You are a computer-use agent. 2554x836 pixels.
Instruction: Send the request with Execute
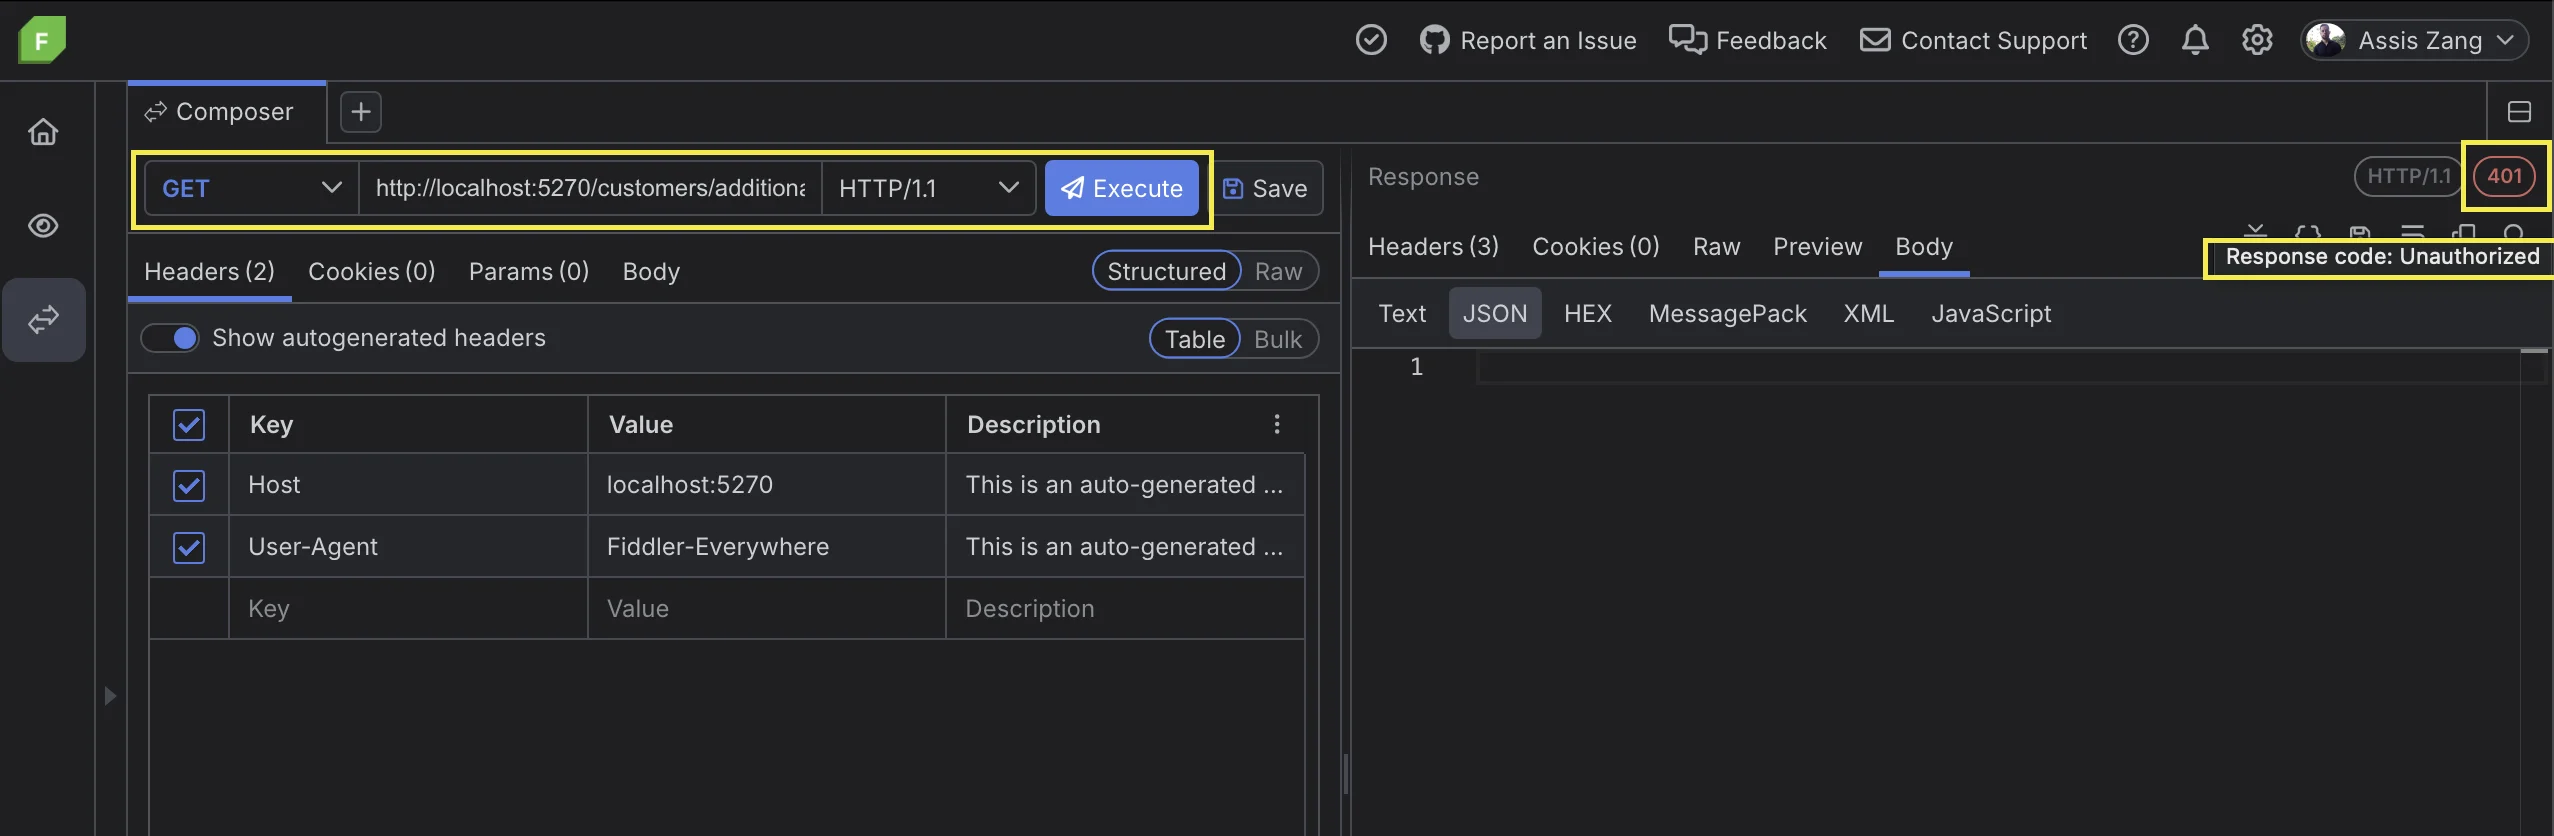pyautogui.click(x=1122, y=188)
